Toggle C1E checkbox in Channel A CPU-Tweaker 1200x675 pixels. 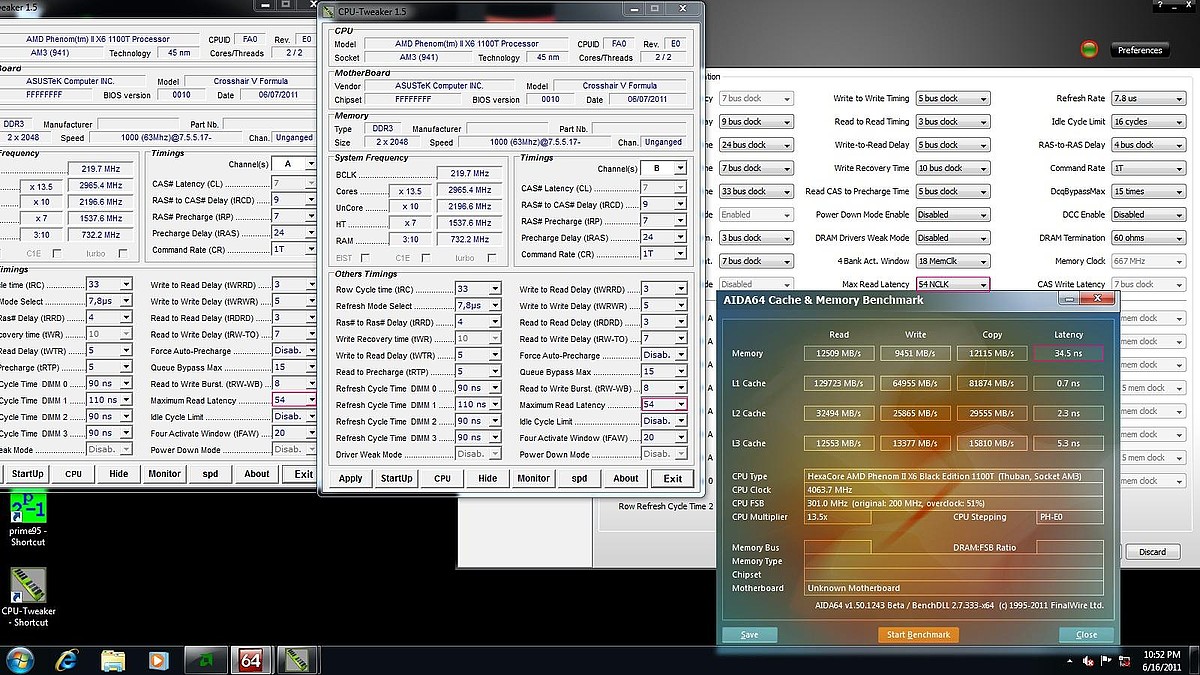[x=57, y=253]
